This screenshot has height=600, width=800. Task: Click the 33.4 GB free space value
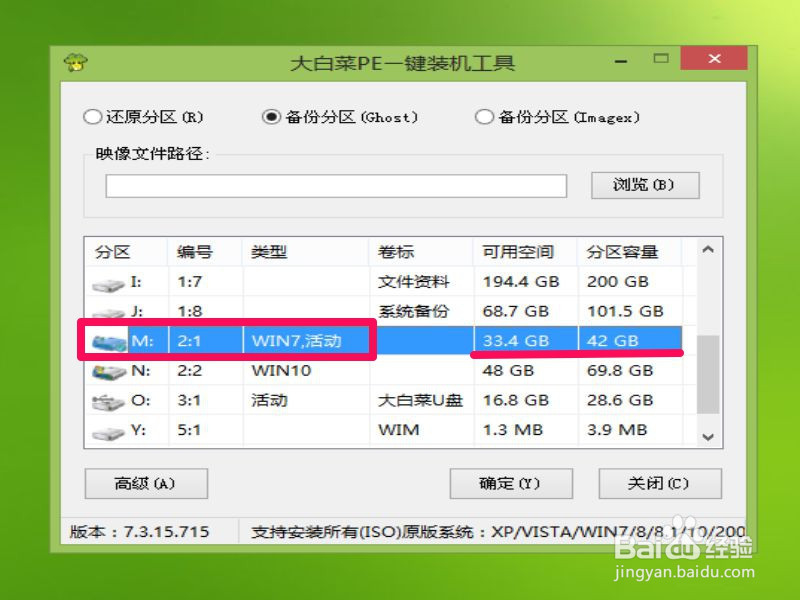coord(516,341)
